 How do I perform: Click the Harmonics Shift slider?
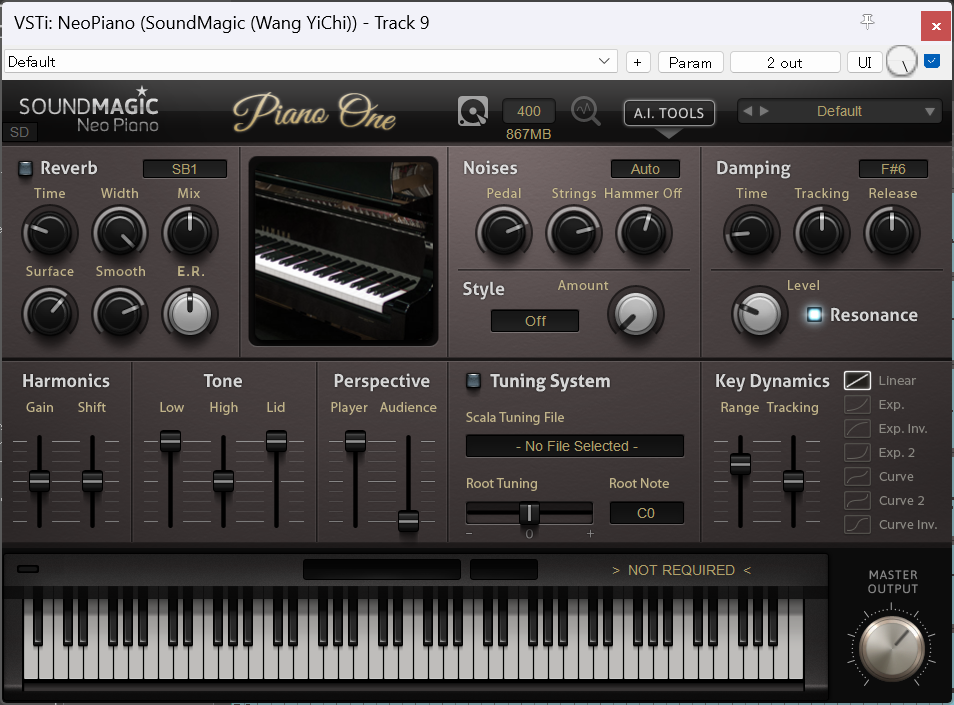[x=92, y=481]
